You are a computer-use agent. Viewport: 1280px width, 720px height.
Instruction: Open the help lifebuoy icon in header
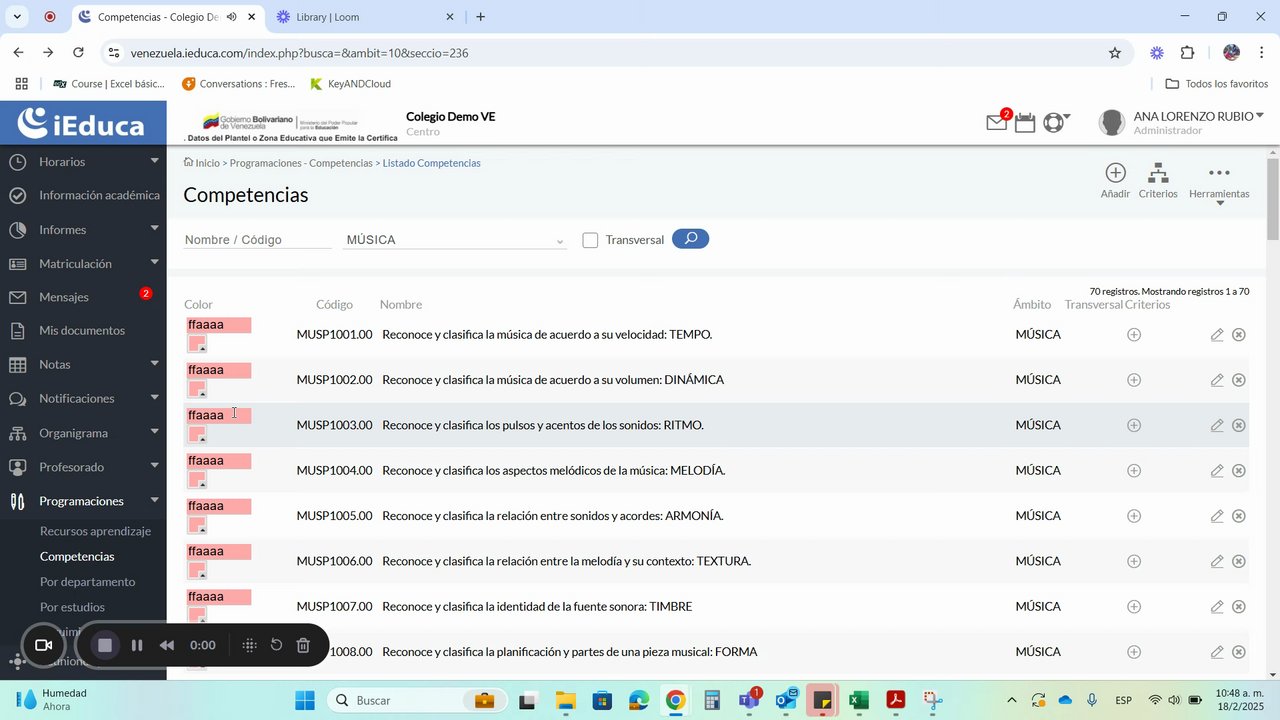(x=1053, y=123)
